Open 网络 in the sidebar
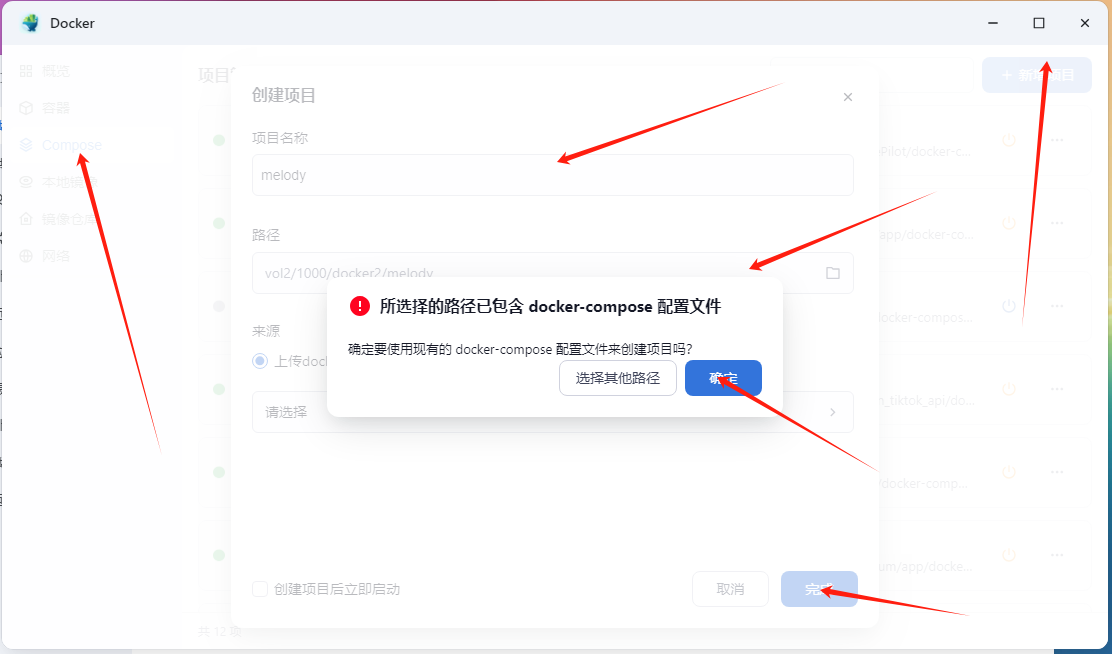The height and width of the screenshot is (654, 1112). (45, 255)
